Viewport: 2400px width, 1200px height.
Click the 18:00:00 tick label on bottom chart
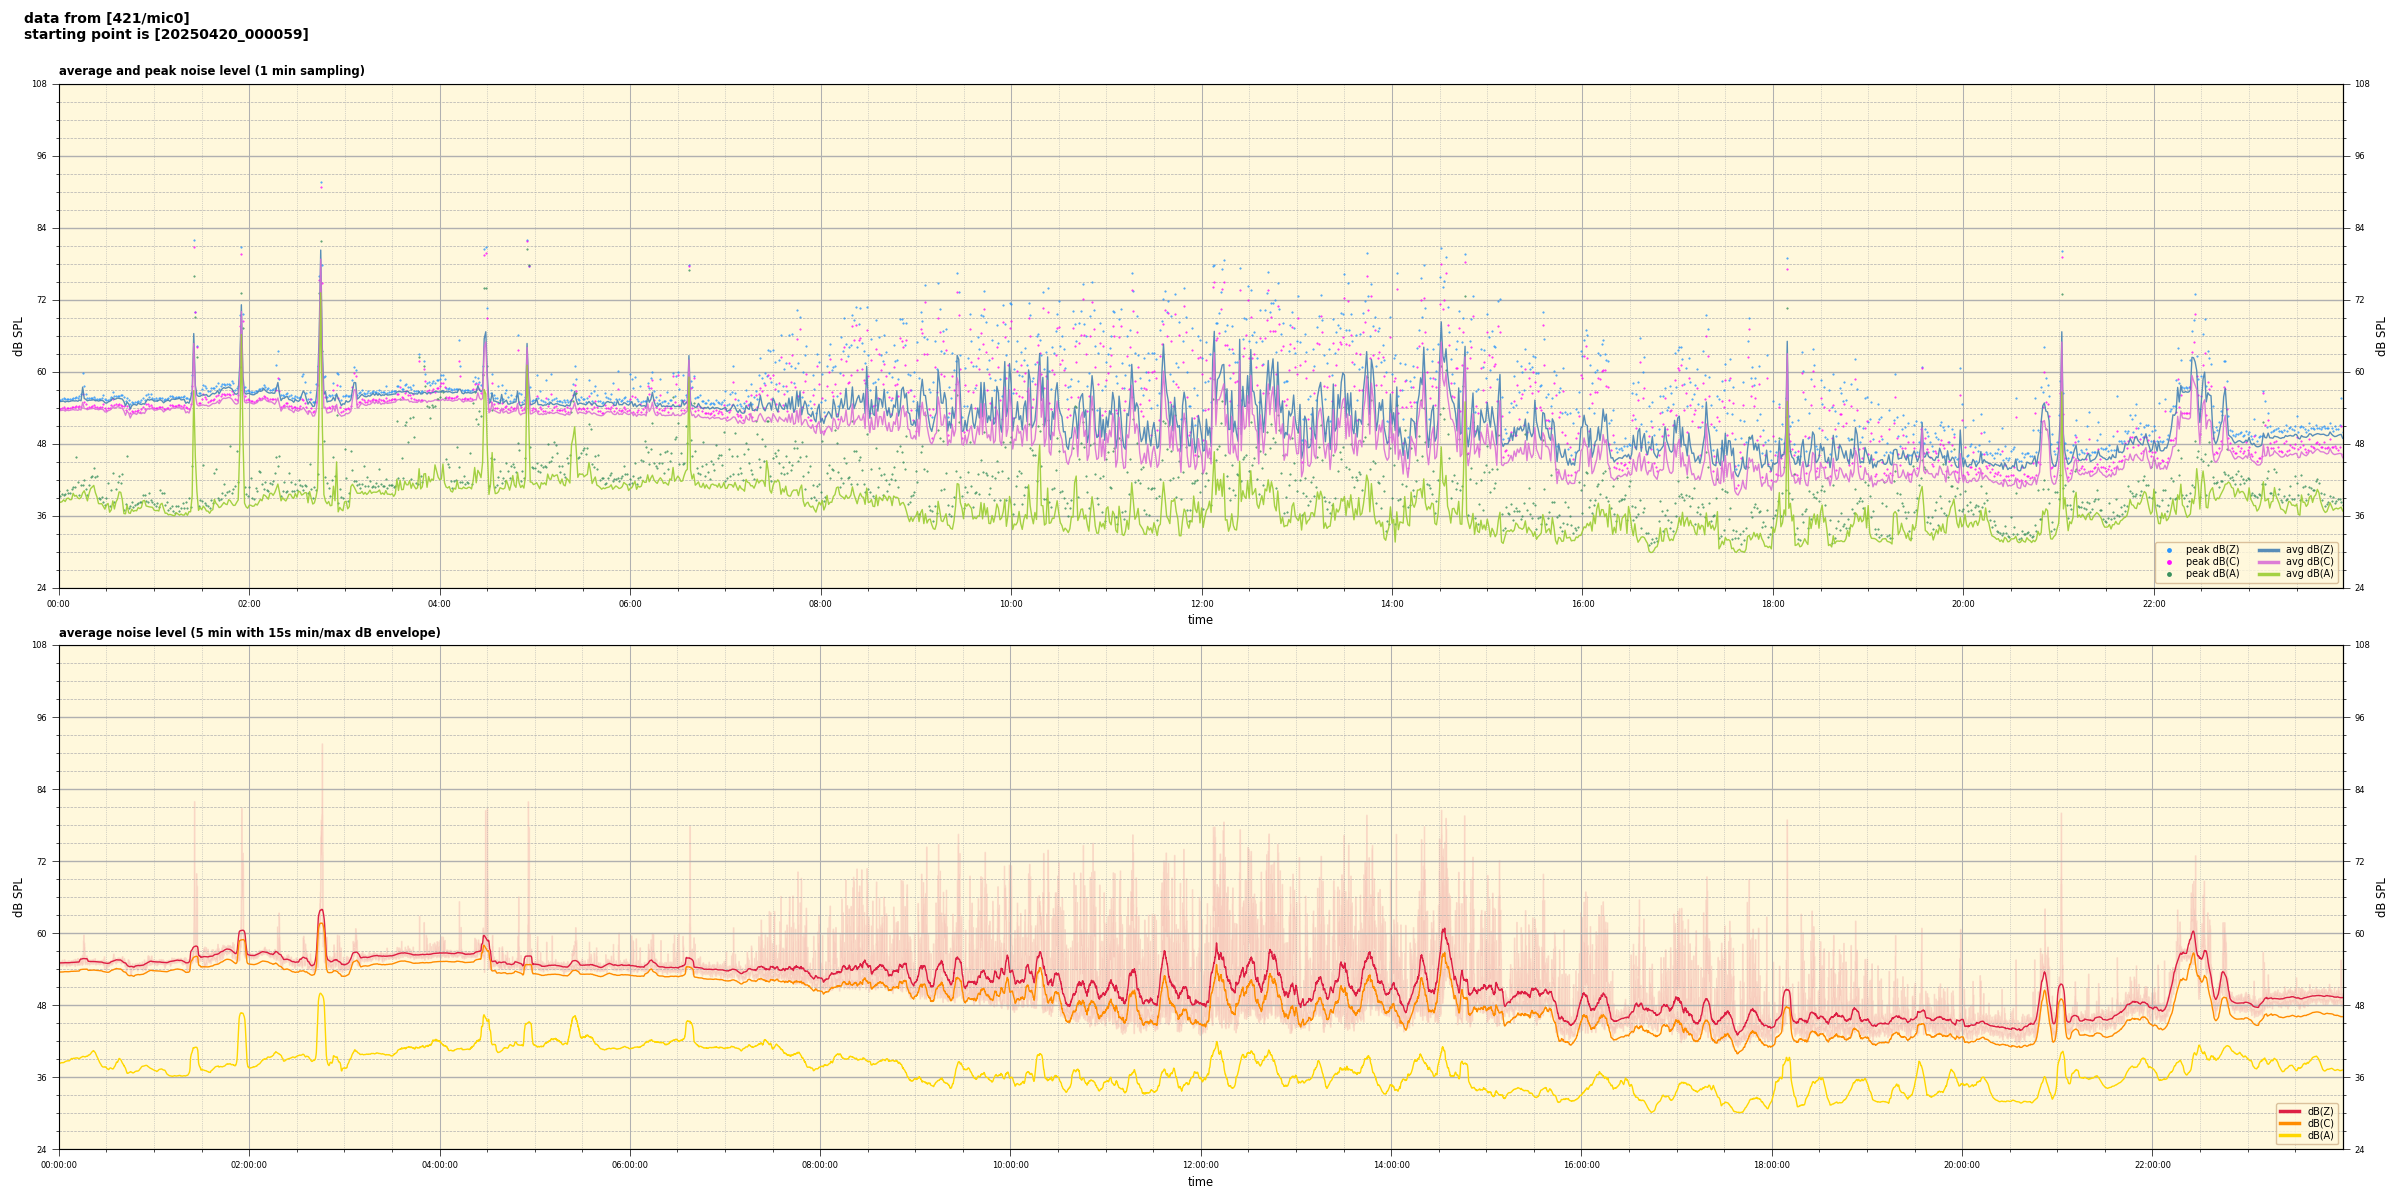pos(1772,1165)
